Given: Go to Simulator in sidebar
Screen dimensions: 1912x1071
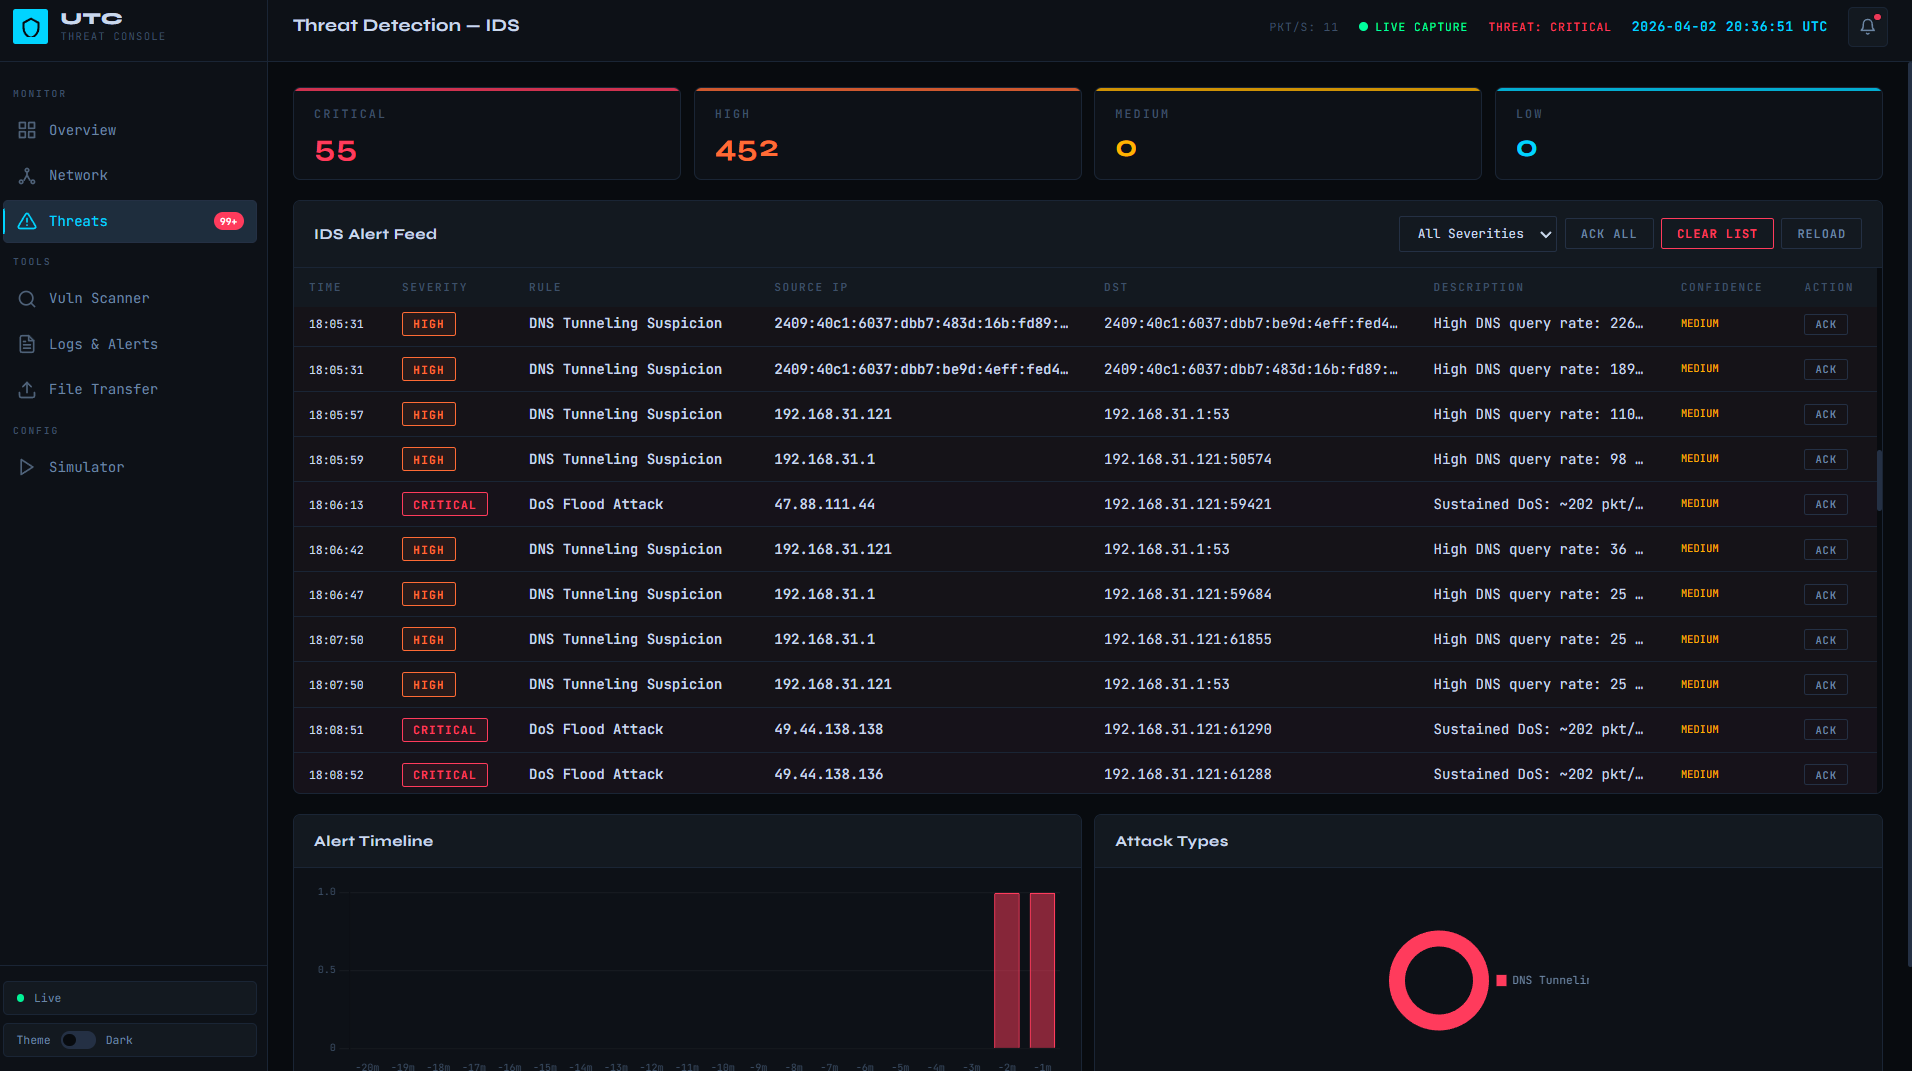Looking at the screenshot, I should tap(87, 467).
